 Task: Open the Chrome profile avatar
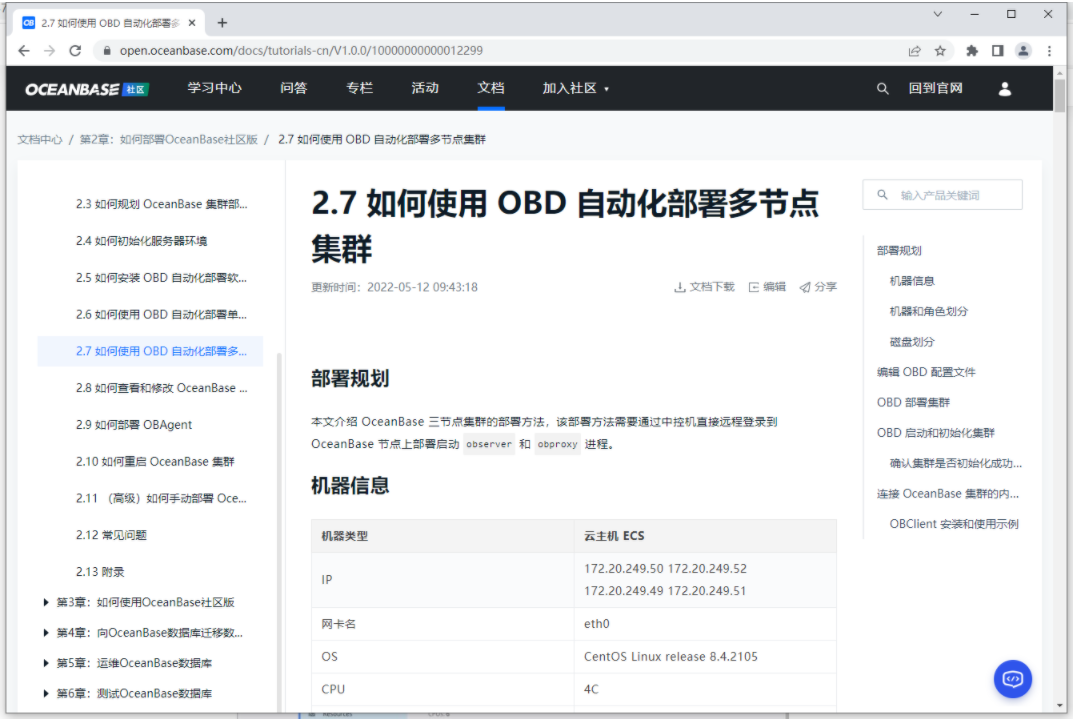(x=1023, y=51)
